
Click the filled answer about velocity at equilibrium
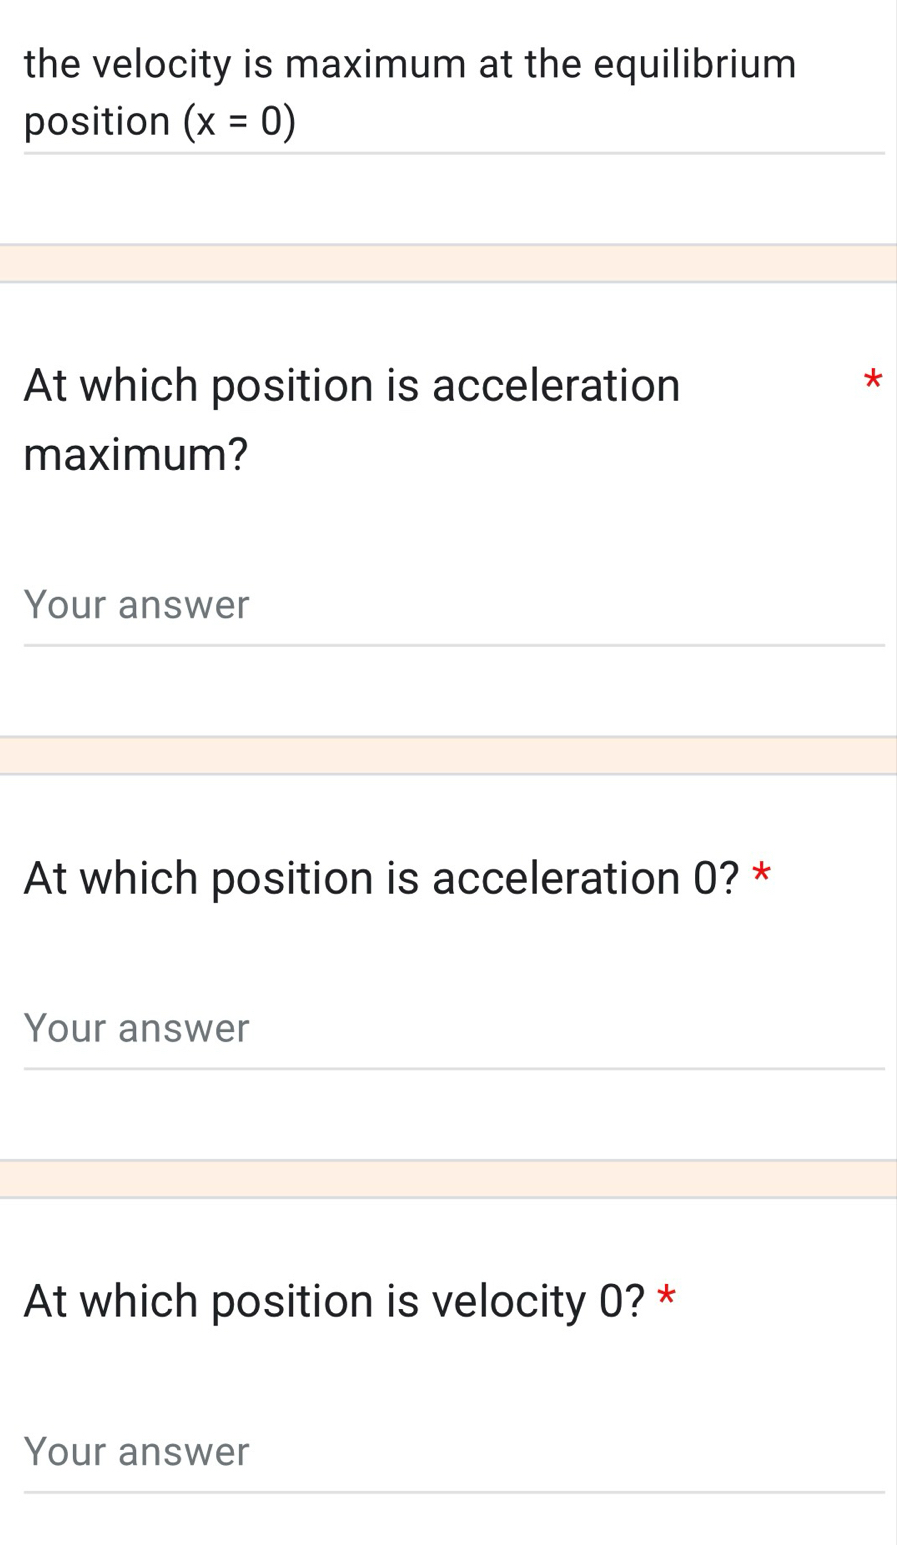tap(410, 93)
